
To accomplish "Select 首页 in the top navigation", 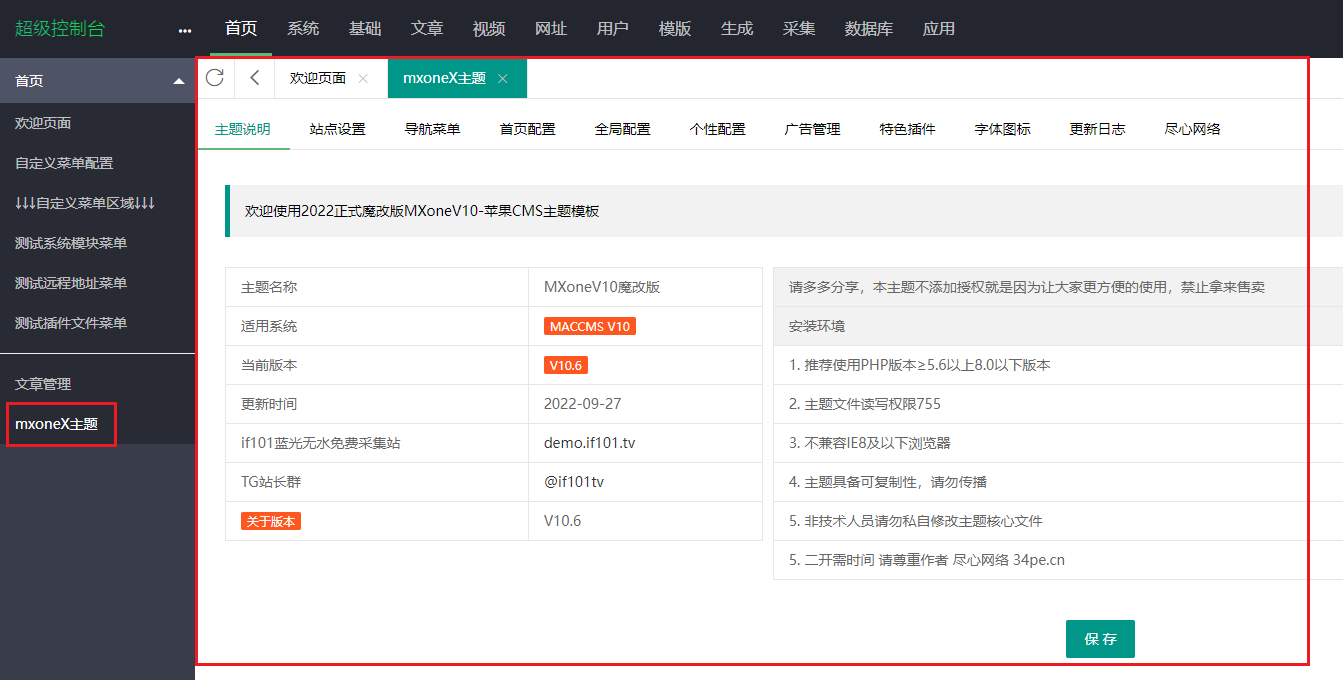I will 241,29.
